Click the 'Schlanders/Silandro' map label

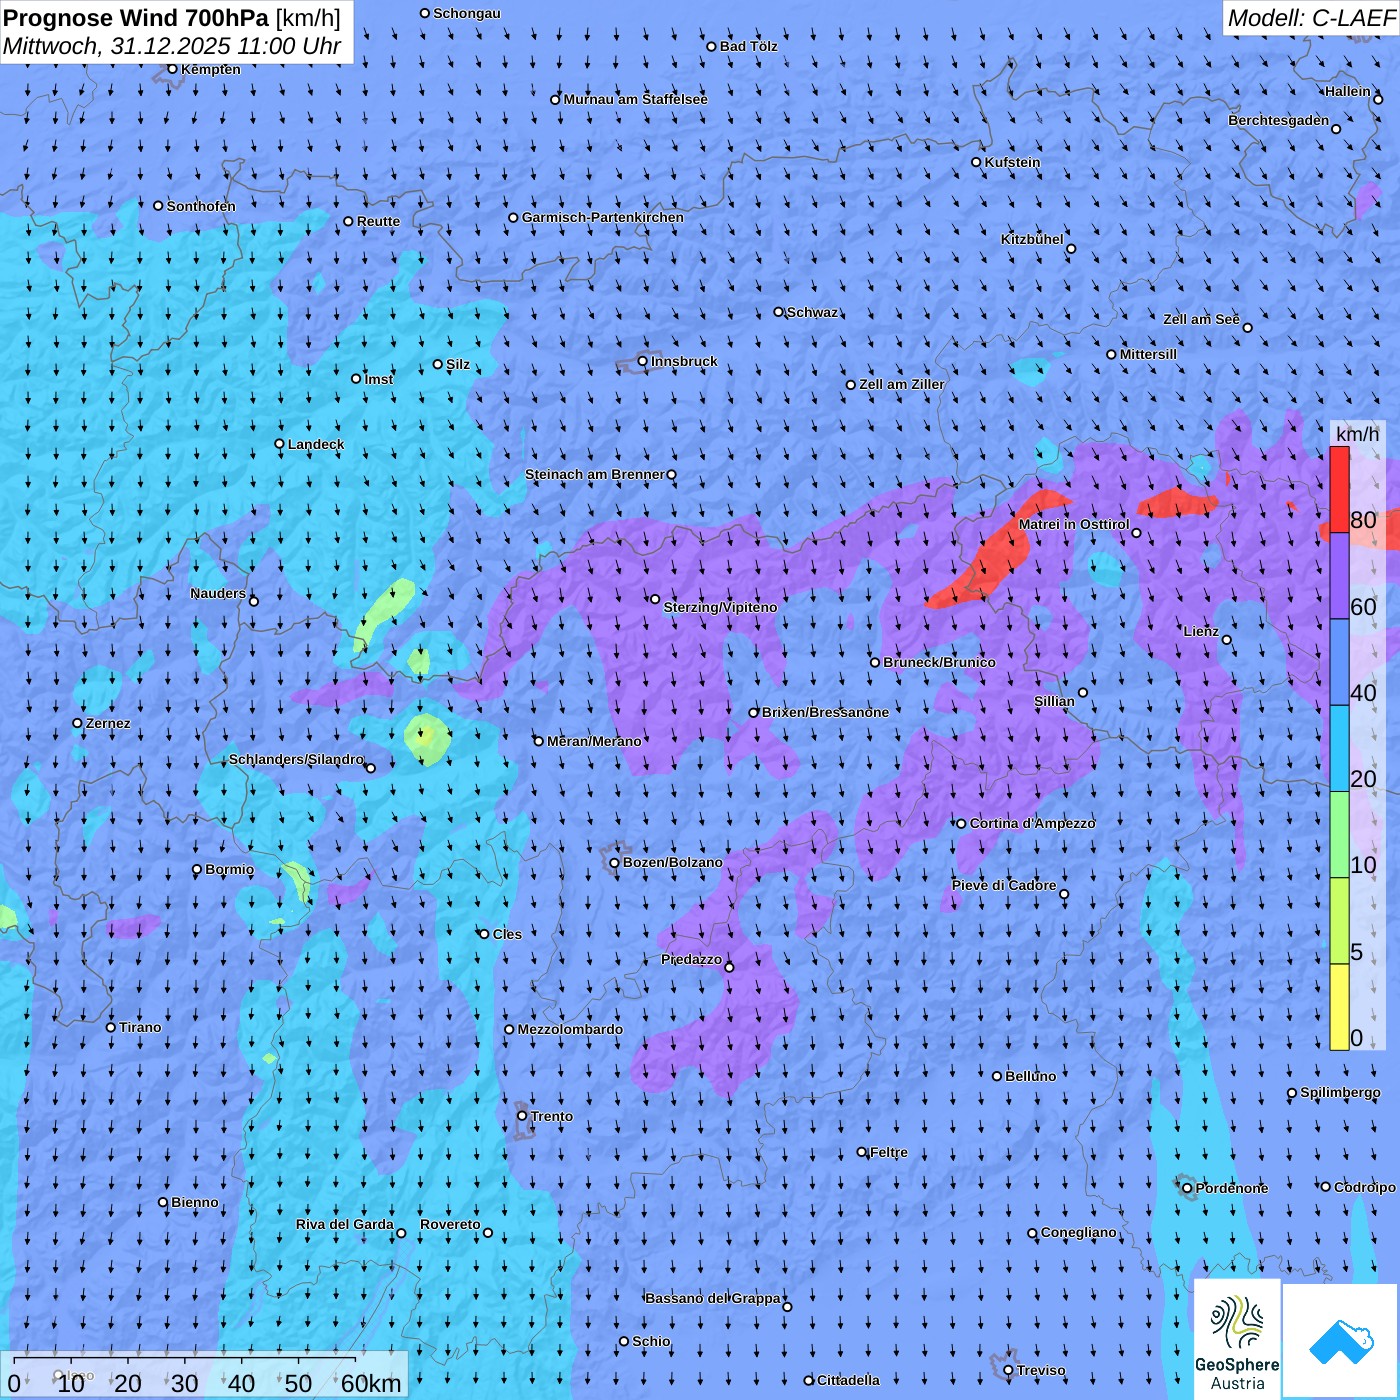[x=296, y=759]
